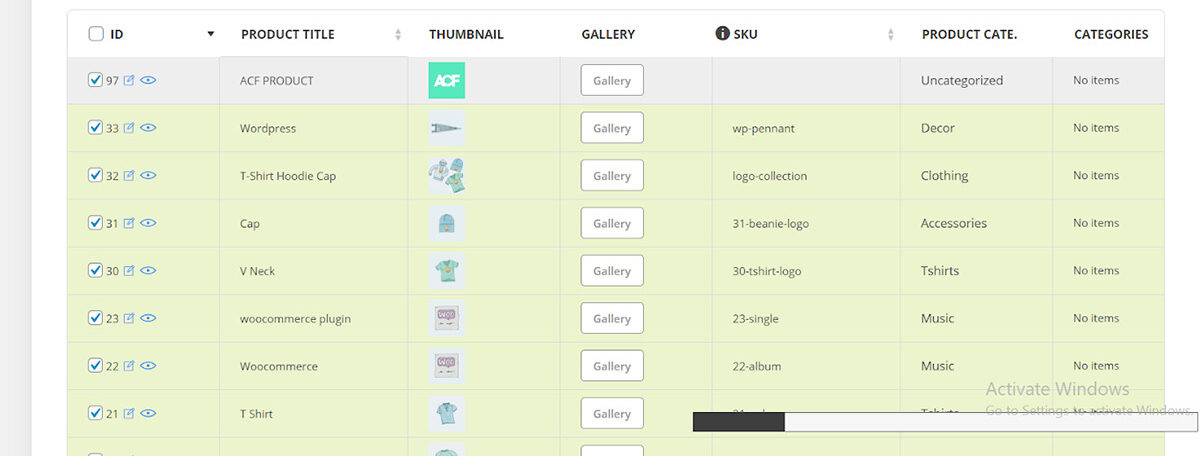This screenshot has width=1200, height=456.
Task: Open Gallery button for Cap row
Action: (x=611, y=223)
